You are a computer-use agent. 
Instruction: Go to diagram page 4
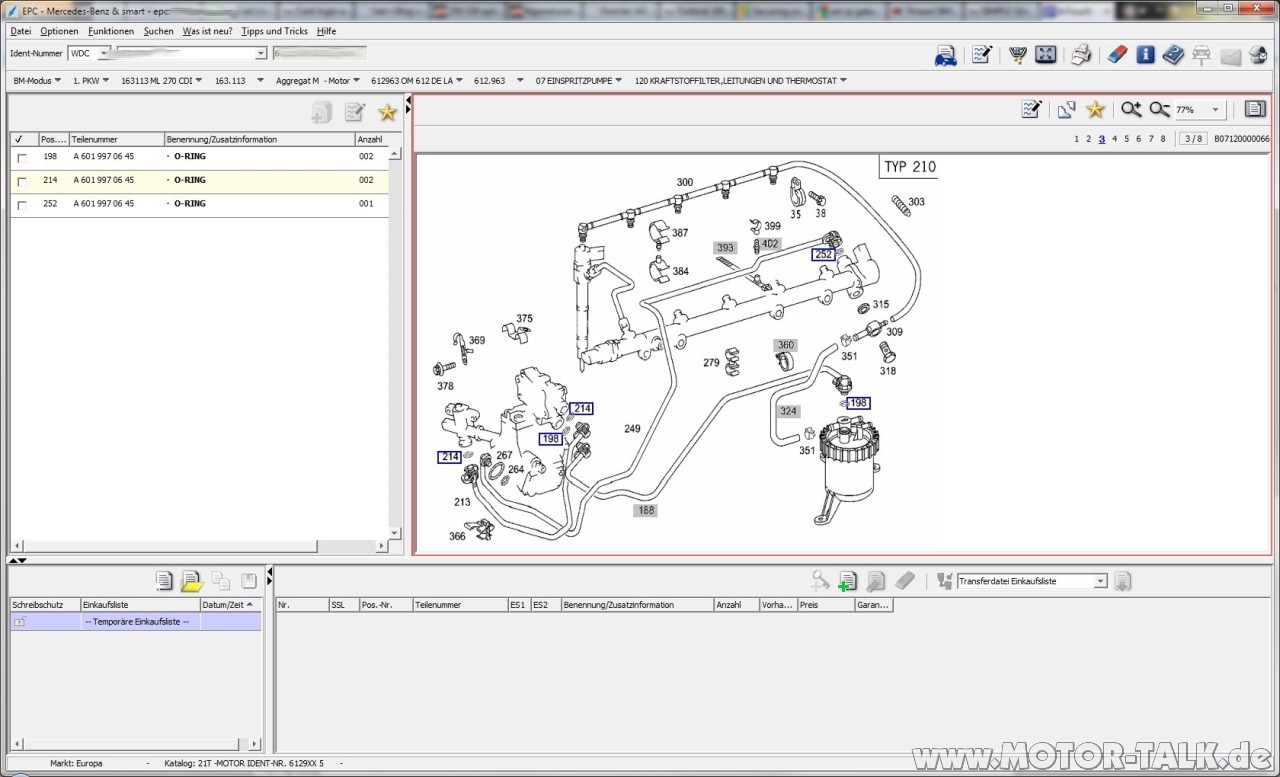pos(1114,139)
